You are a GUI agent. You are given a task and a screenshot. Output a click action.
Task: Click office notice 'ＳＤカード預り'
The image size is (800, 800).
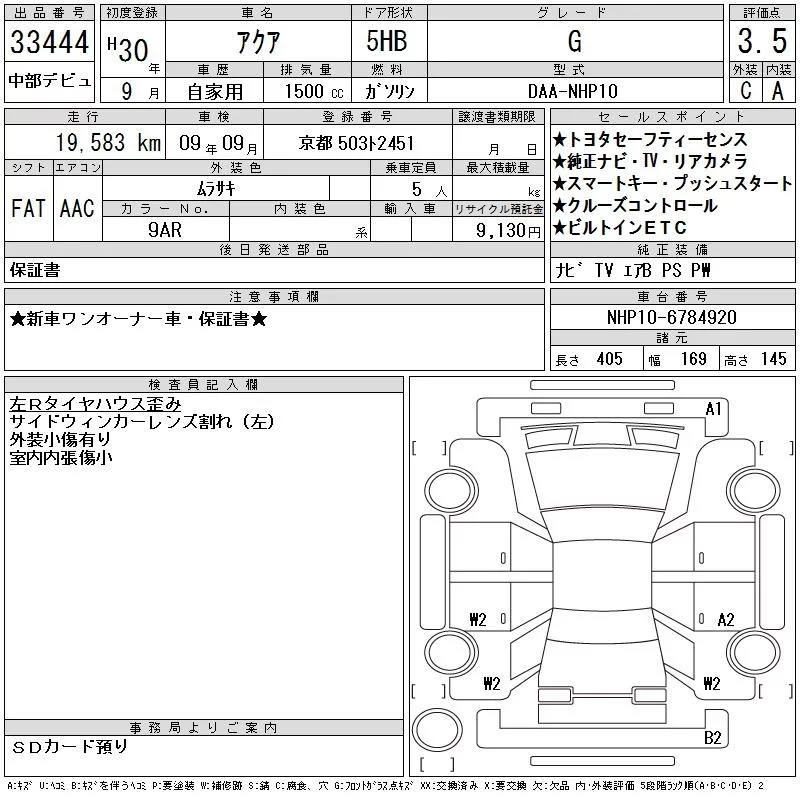(69, 746)
